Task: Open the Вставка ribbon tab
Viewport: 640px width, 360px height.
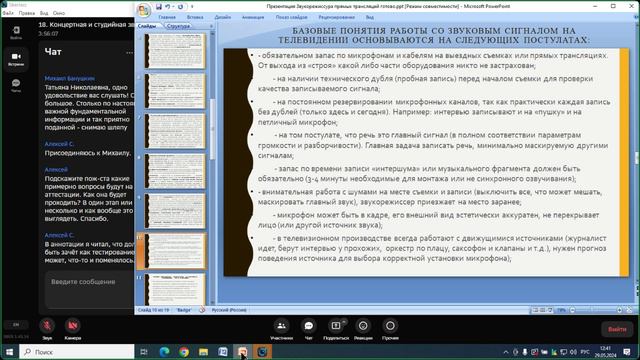Action: 195,17
